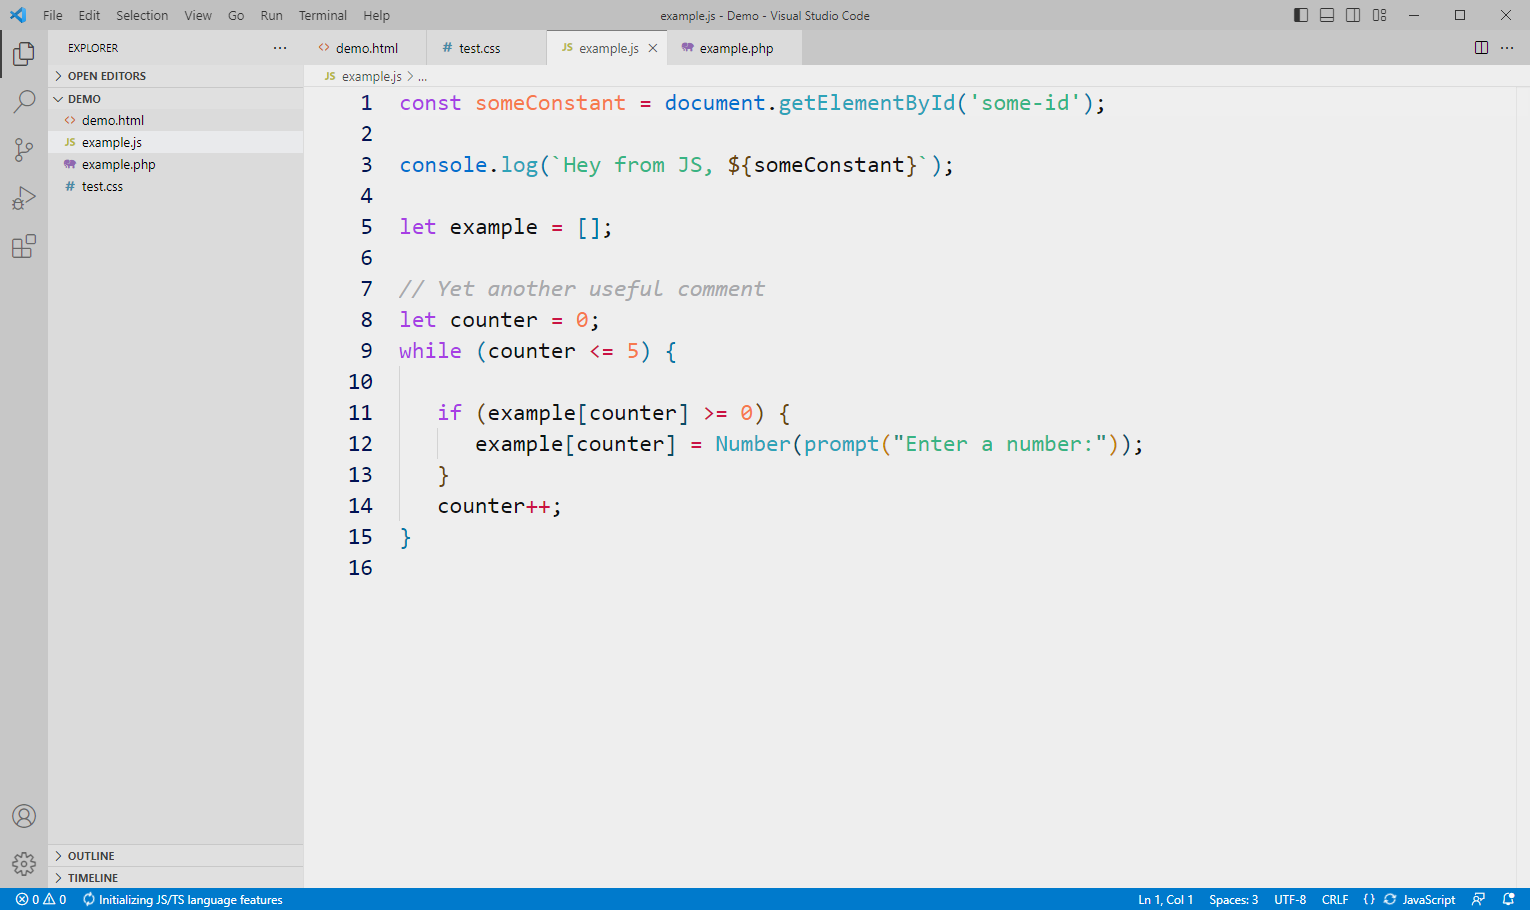This screenshot has height=910, width=1530.
Task: Change the UTF-8 encoding setting
Action: (1290, 899)
